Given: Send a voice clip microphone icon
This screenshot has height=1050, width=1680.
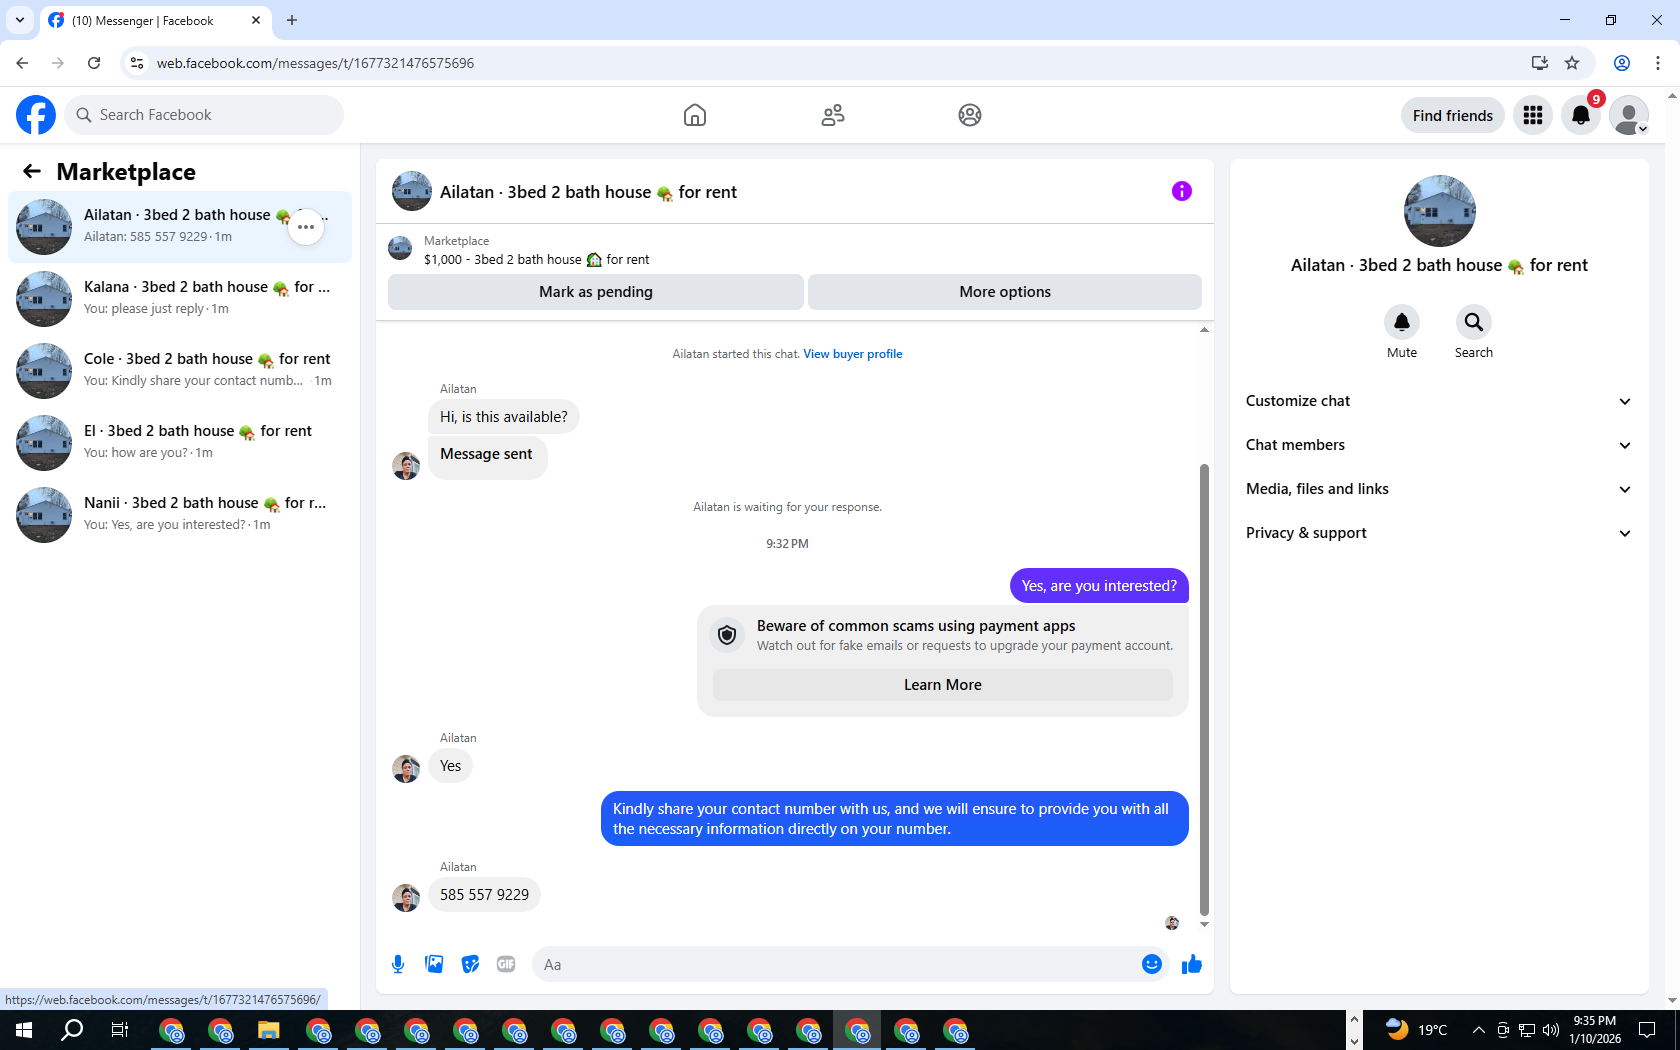Looking at the screenshot, I should tap(398, 964).
